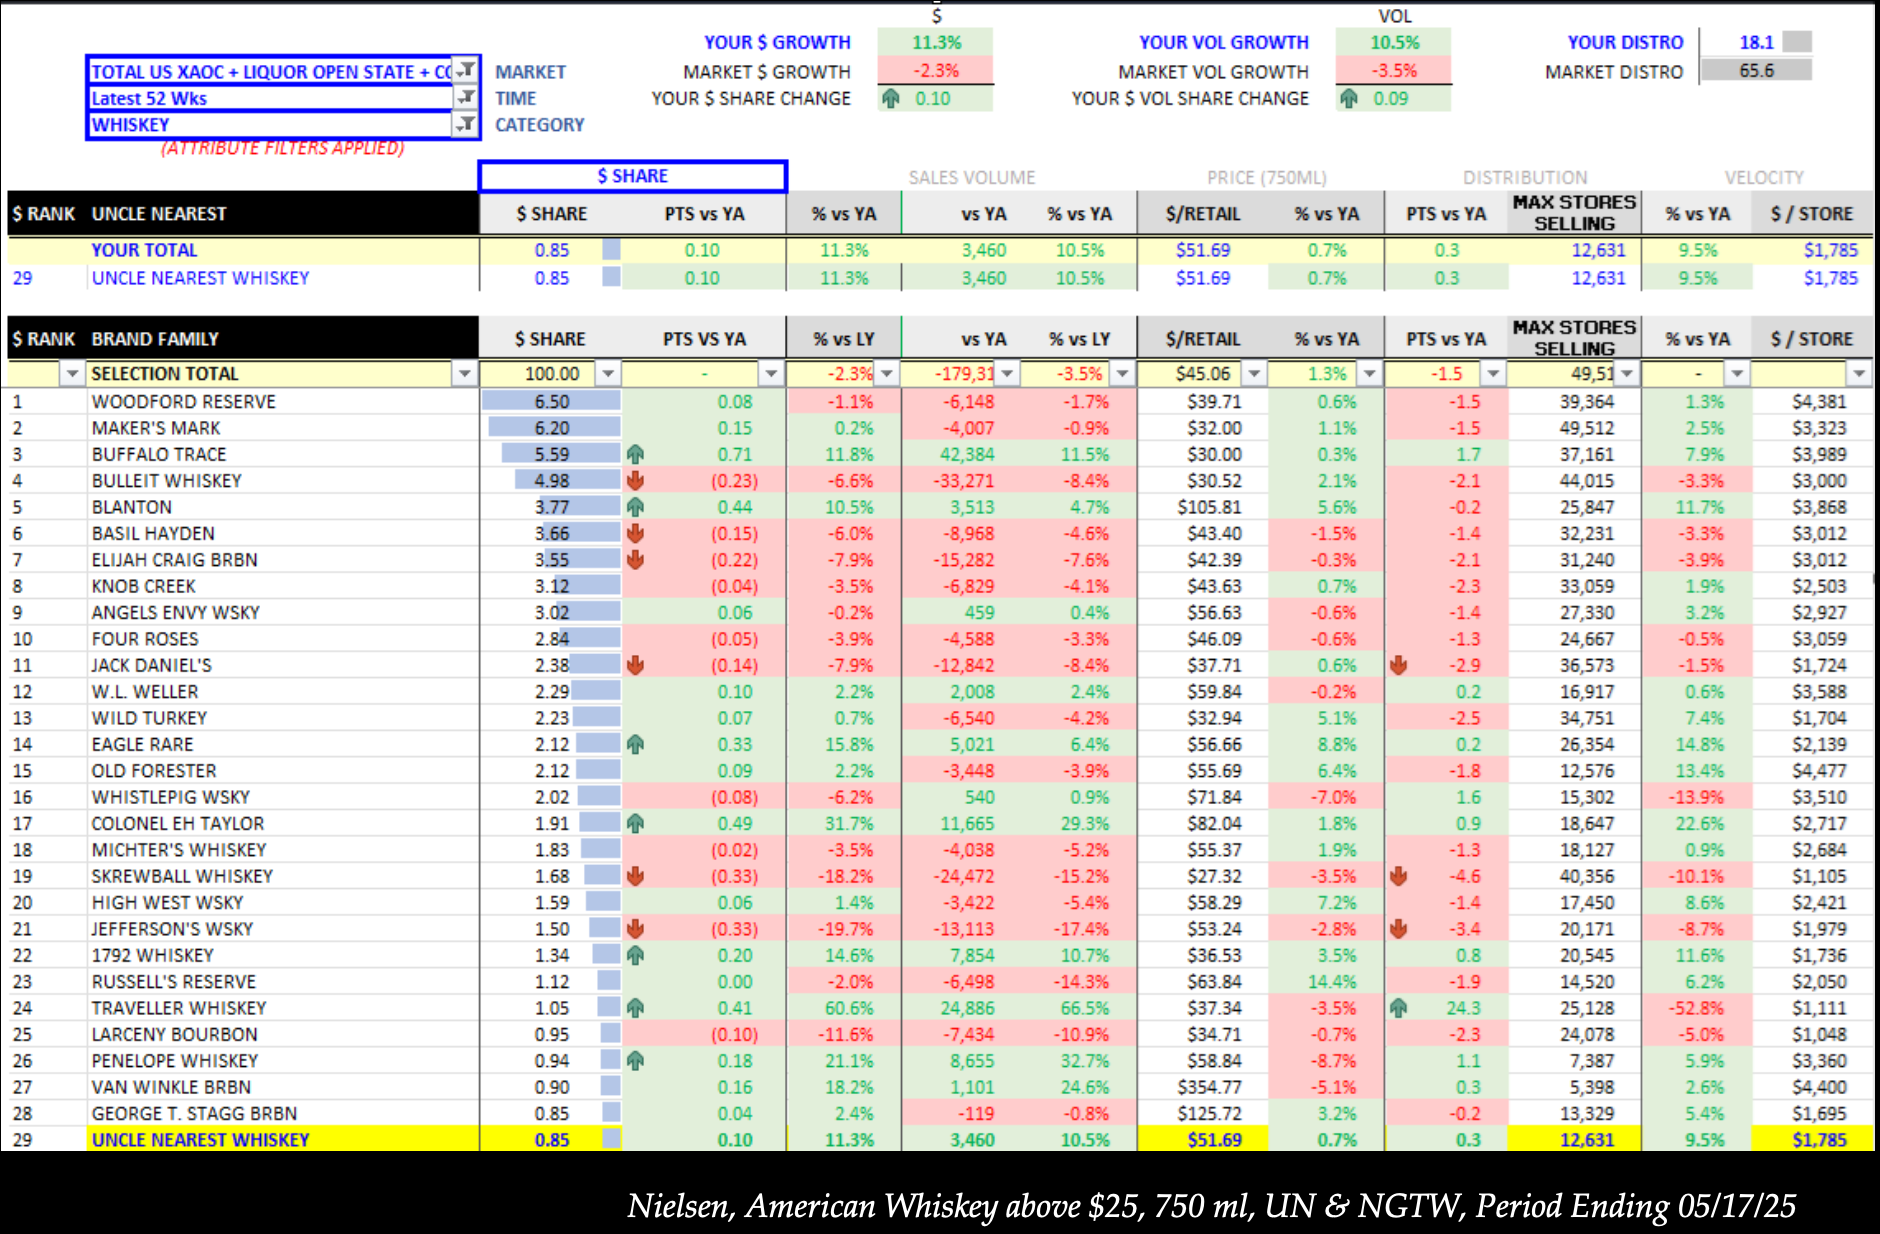Image resolution: width=1880 pixels, height=1234 pixels.
Task: Click the UNCLE NEAREST WHISKEY link in the top table
Action: click(x=200, y=278)
